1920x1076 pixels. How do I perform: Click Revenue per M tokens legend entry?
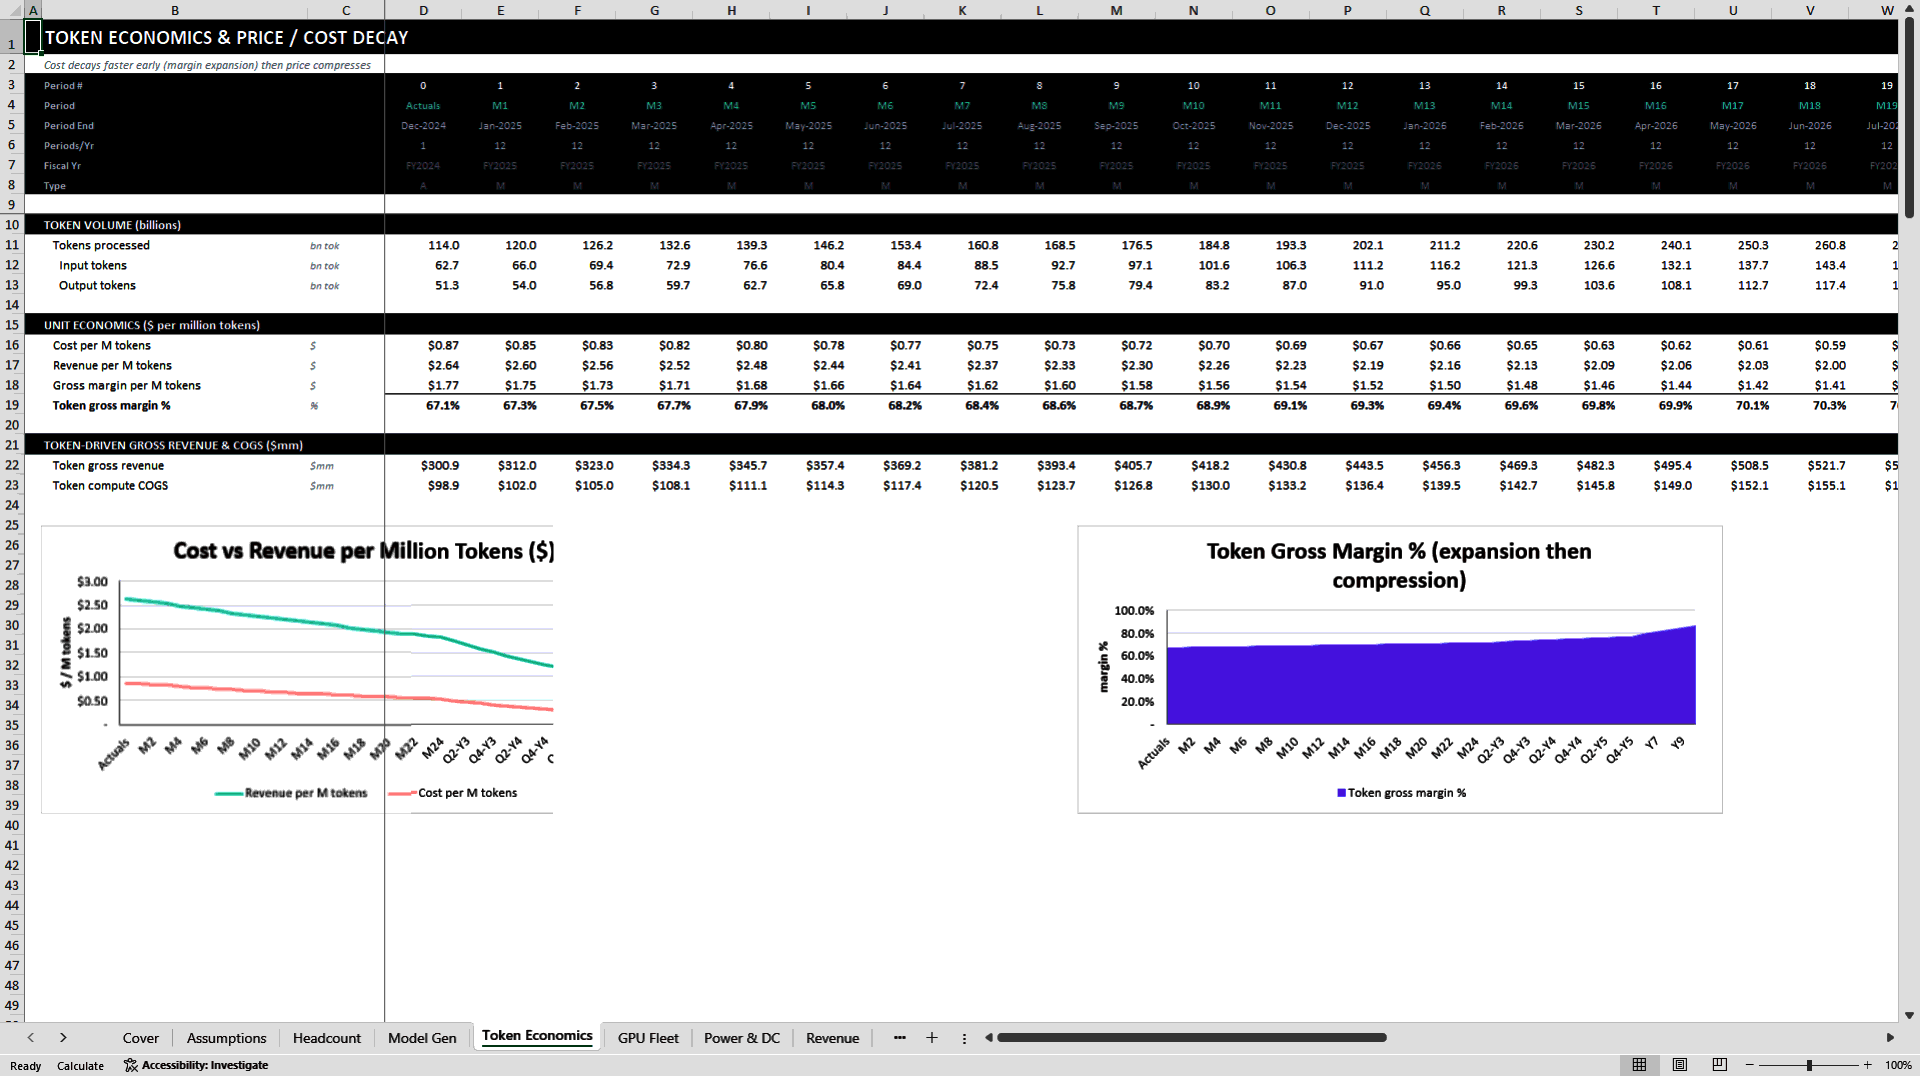point(291,793)
